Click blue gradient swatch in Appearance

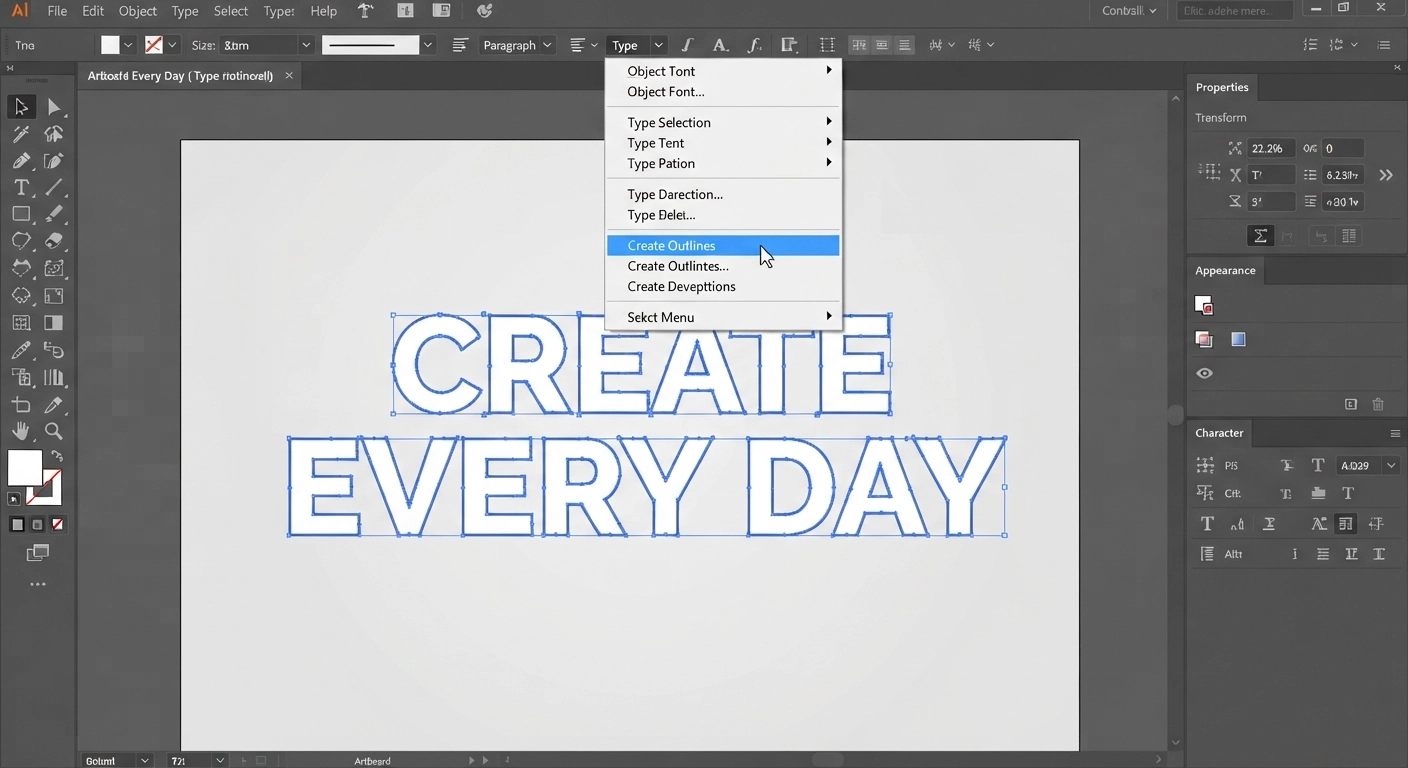[1238, 339]
